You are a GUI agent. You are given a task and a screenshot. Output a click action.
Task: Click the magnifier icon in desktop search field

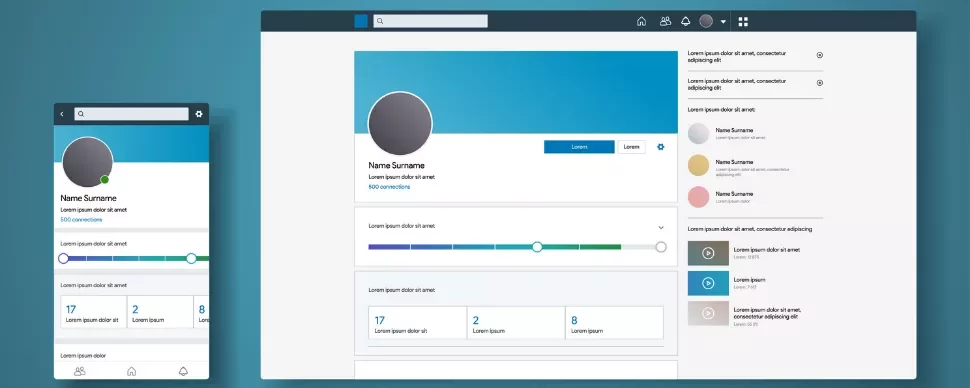pos(380,22)
